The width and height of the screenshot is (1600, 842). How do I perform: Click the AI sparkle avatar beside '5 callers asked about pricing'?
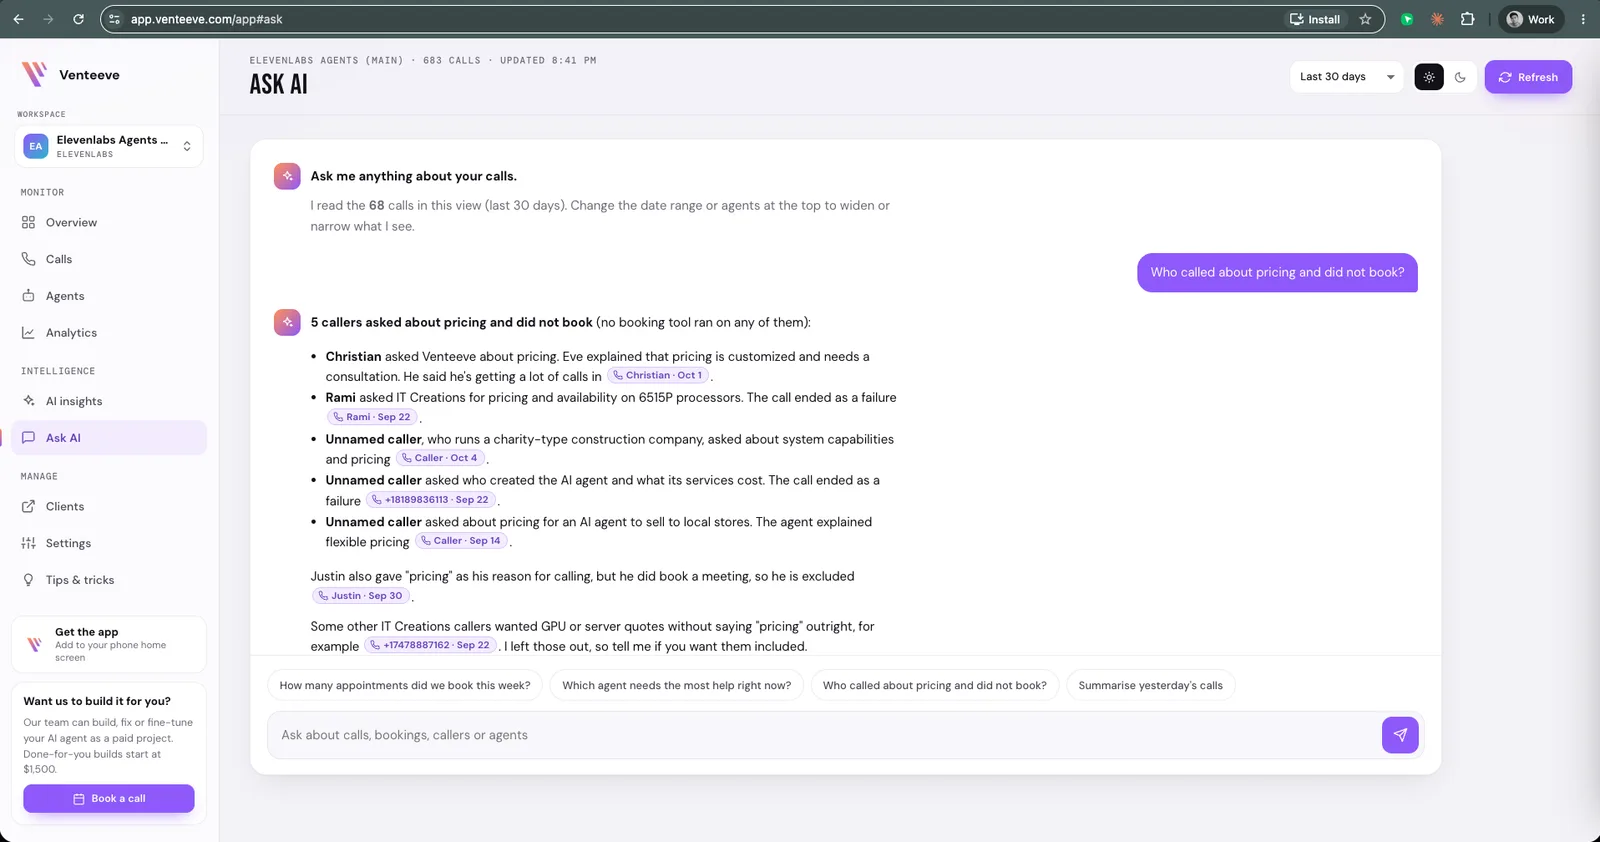[x=287, y=323]
